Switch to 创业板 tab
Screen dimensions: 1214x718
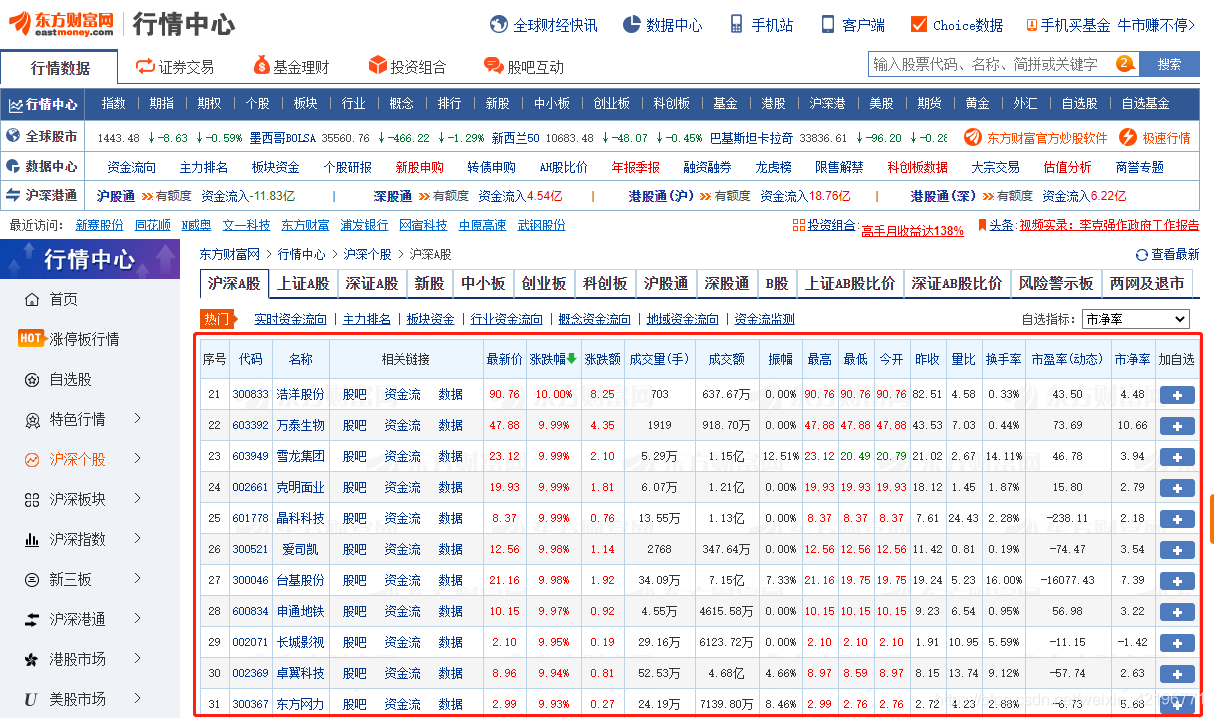[x=544, y=284]
